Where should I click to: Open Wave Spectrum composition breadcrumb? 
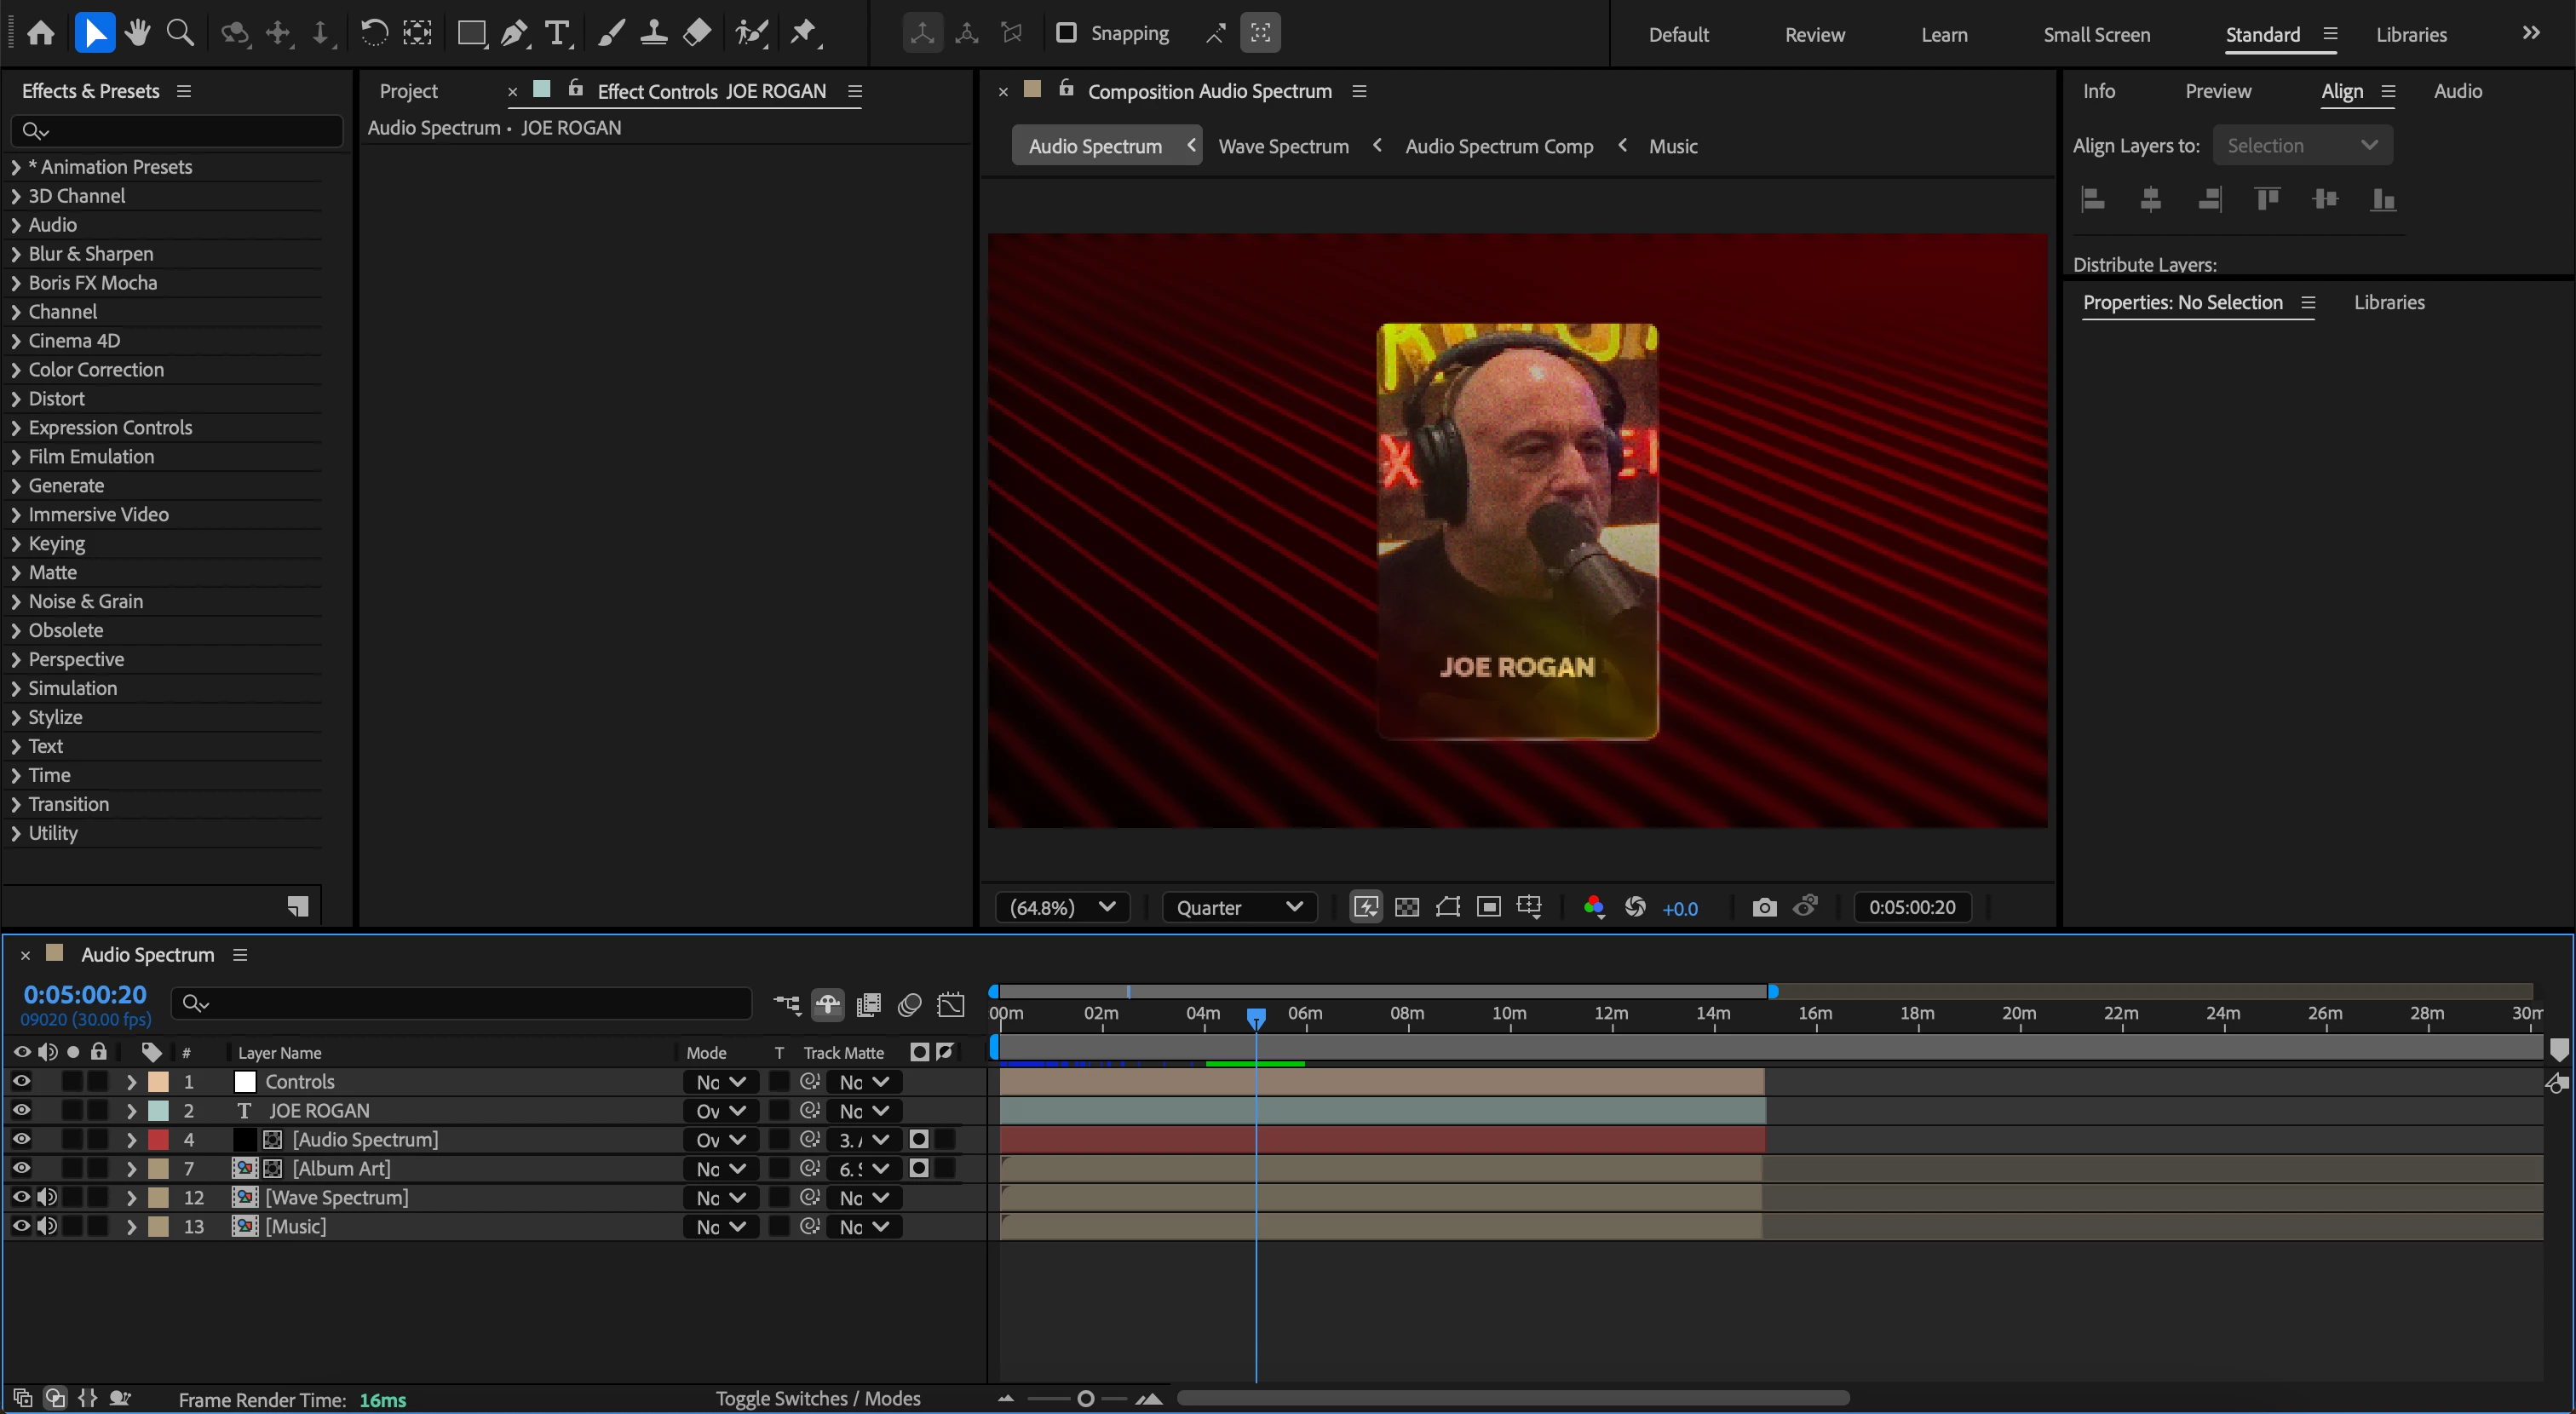(x=1283, y=146)
